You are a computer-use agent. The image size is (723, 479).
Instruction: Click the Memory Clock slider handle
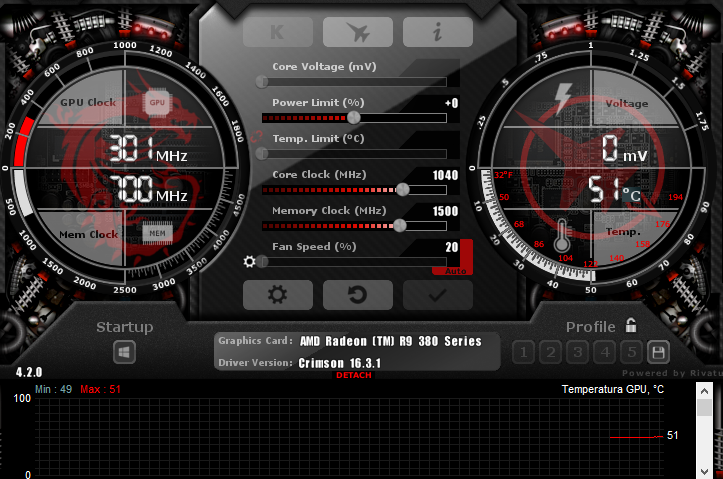[400, 225]
